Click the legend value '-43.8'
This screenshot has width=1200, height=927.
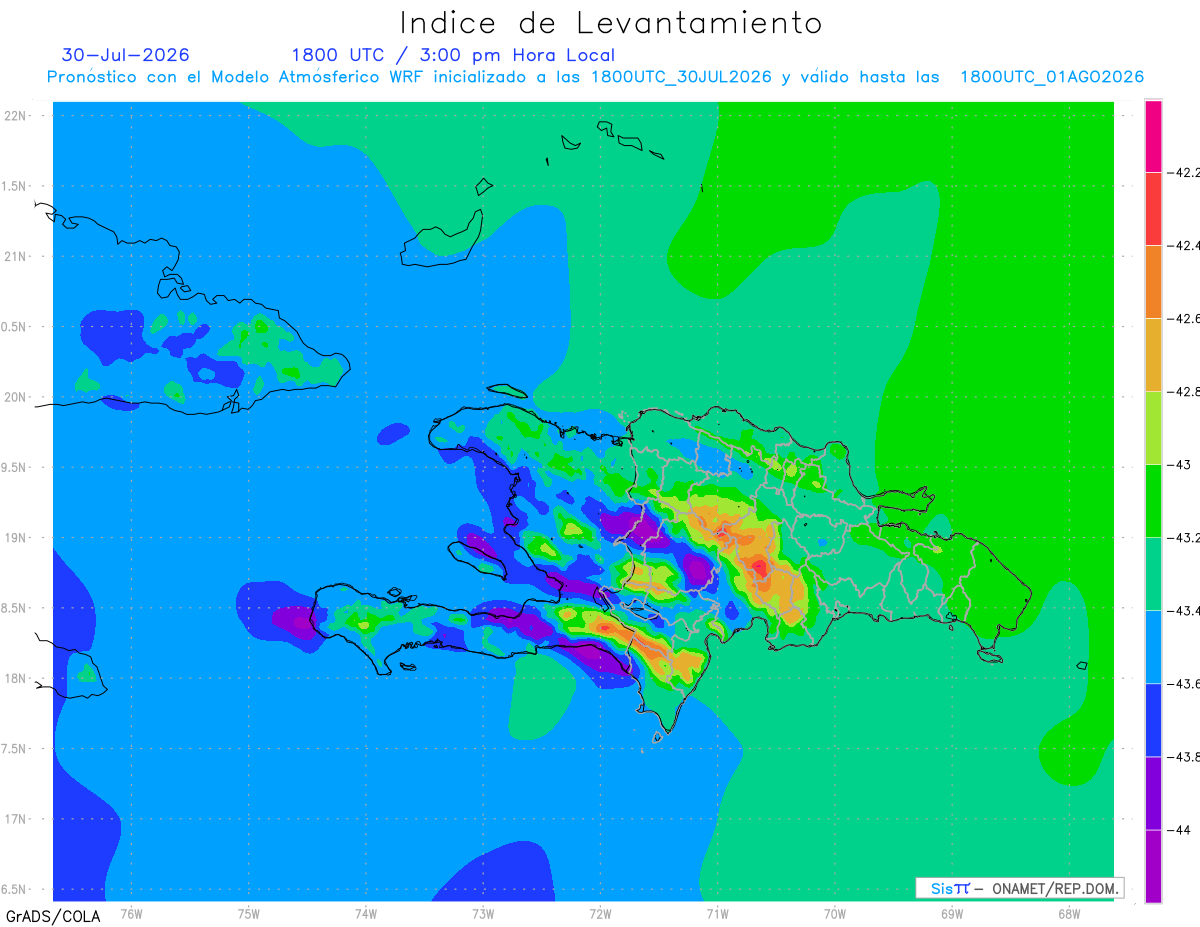(1184, 756)
